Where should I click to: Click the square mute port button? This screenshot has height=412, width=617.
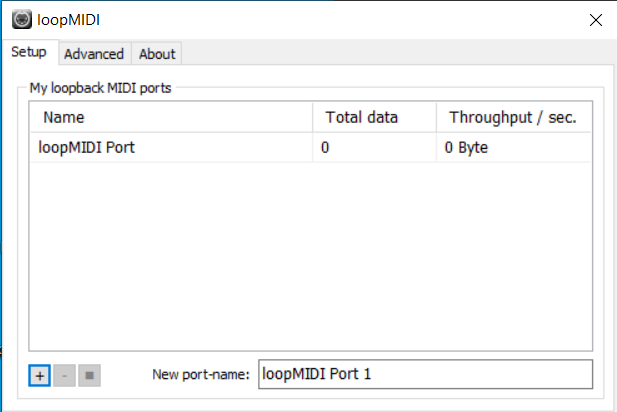tap(89, 375)
